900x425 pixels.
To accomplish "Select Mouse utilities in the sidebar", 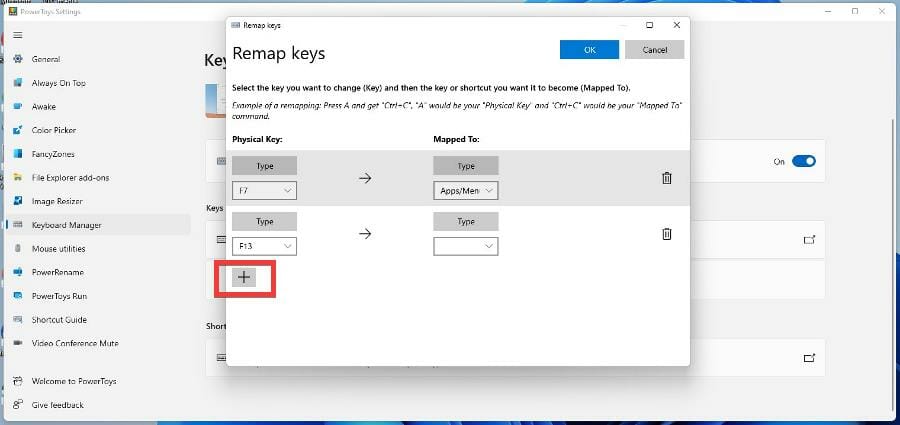I will tap(59, 249).
